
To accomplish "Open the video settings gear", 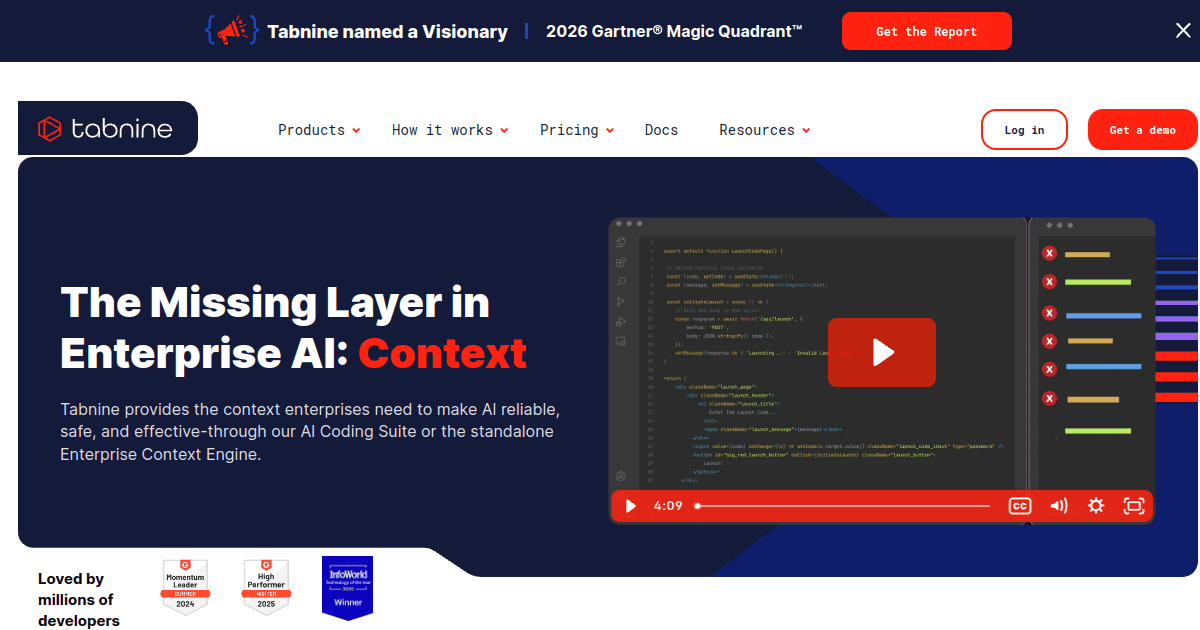I will pyautogui.click(x=1096, y=506).
